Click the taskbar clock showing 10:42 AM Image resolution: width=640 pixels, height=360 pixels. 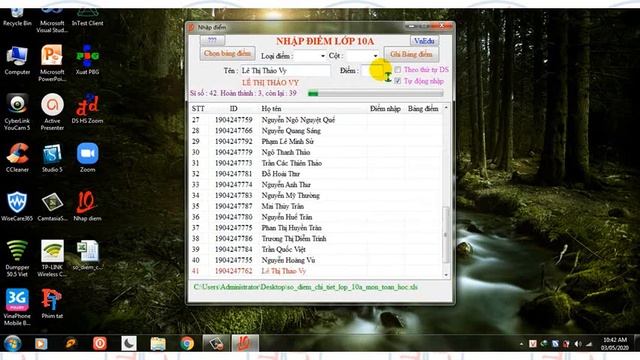[x=614, y=344]
